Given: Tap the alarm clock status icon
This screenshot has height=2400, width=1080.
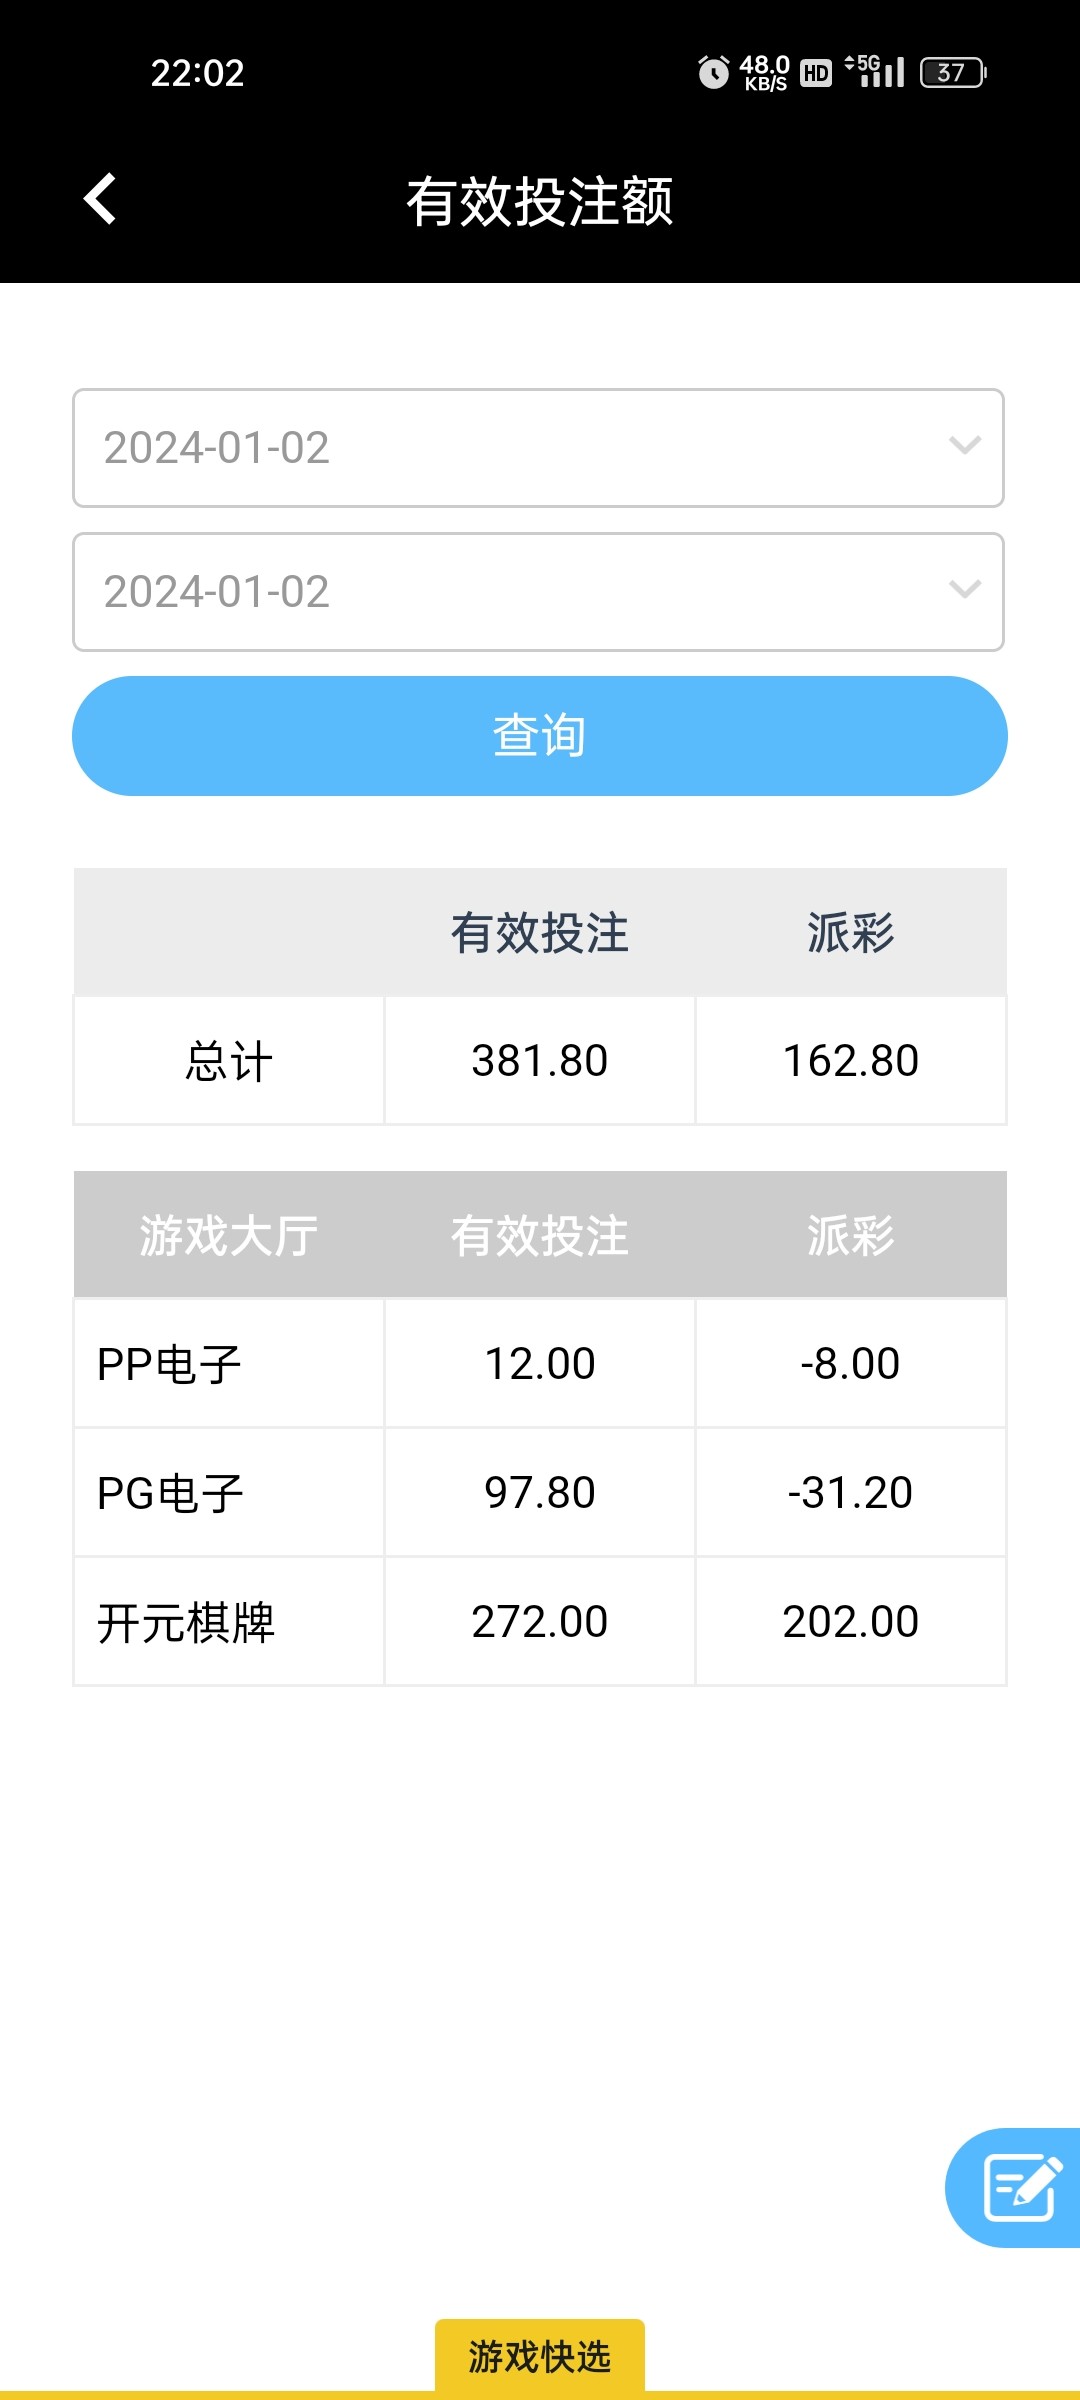Looking at the screenshot, I should 713,73.
